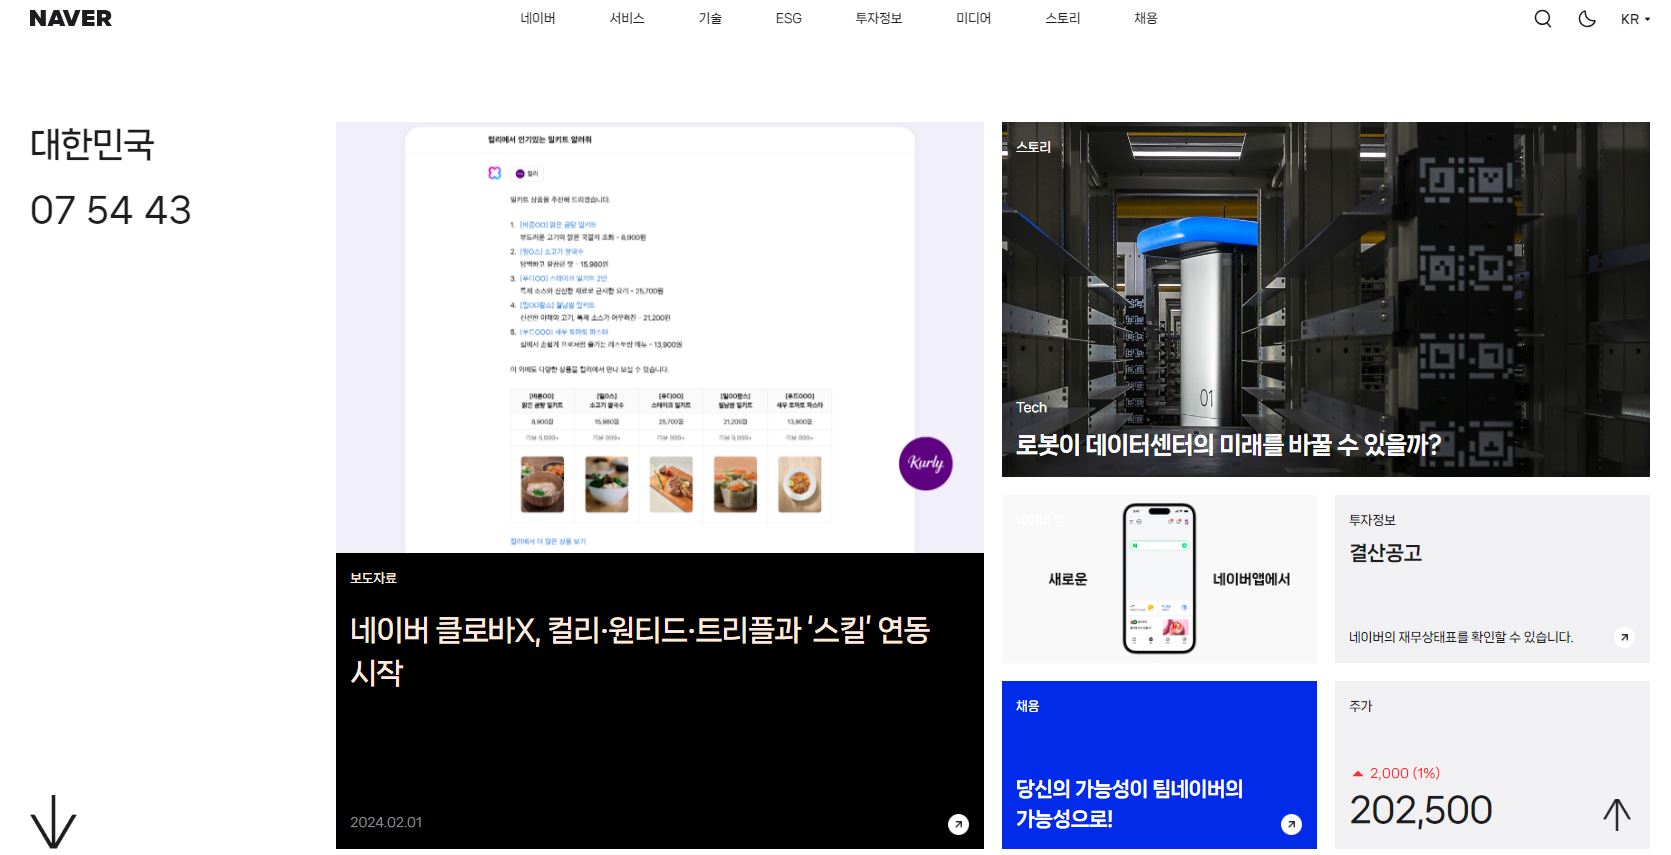The height and width of the screenshot is (855, 1671).
Task: Open the KR language dropdown
Action: [x=1635, y=19]
